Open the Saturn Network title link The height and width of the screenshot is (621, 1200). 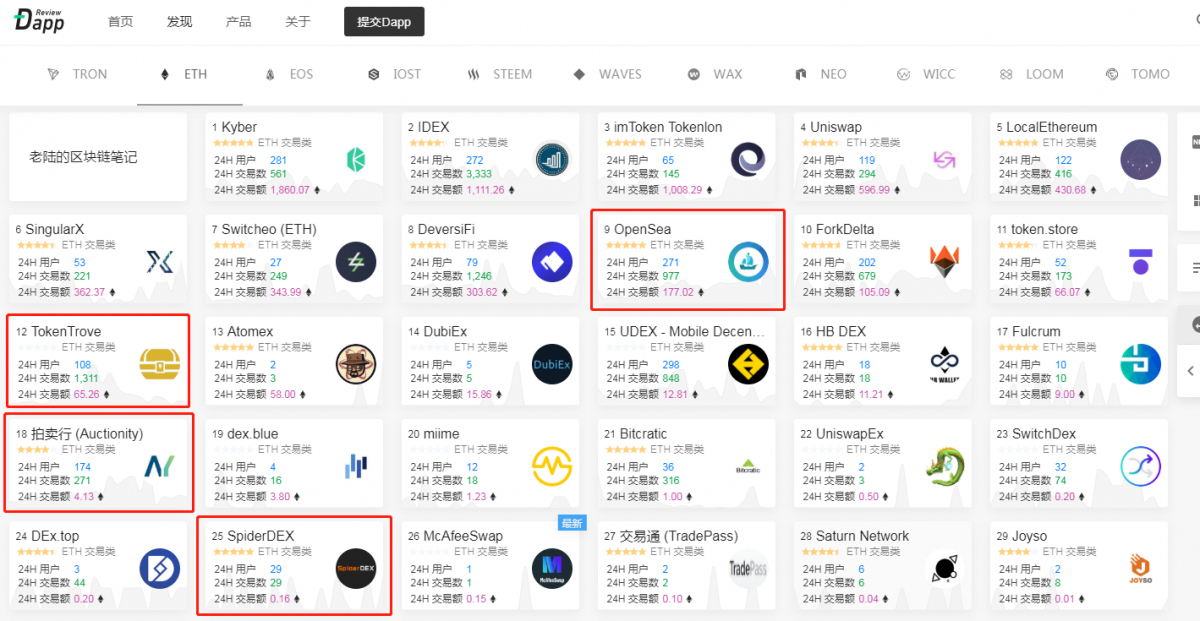pyautogui.click(x=862, y=536)
